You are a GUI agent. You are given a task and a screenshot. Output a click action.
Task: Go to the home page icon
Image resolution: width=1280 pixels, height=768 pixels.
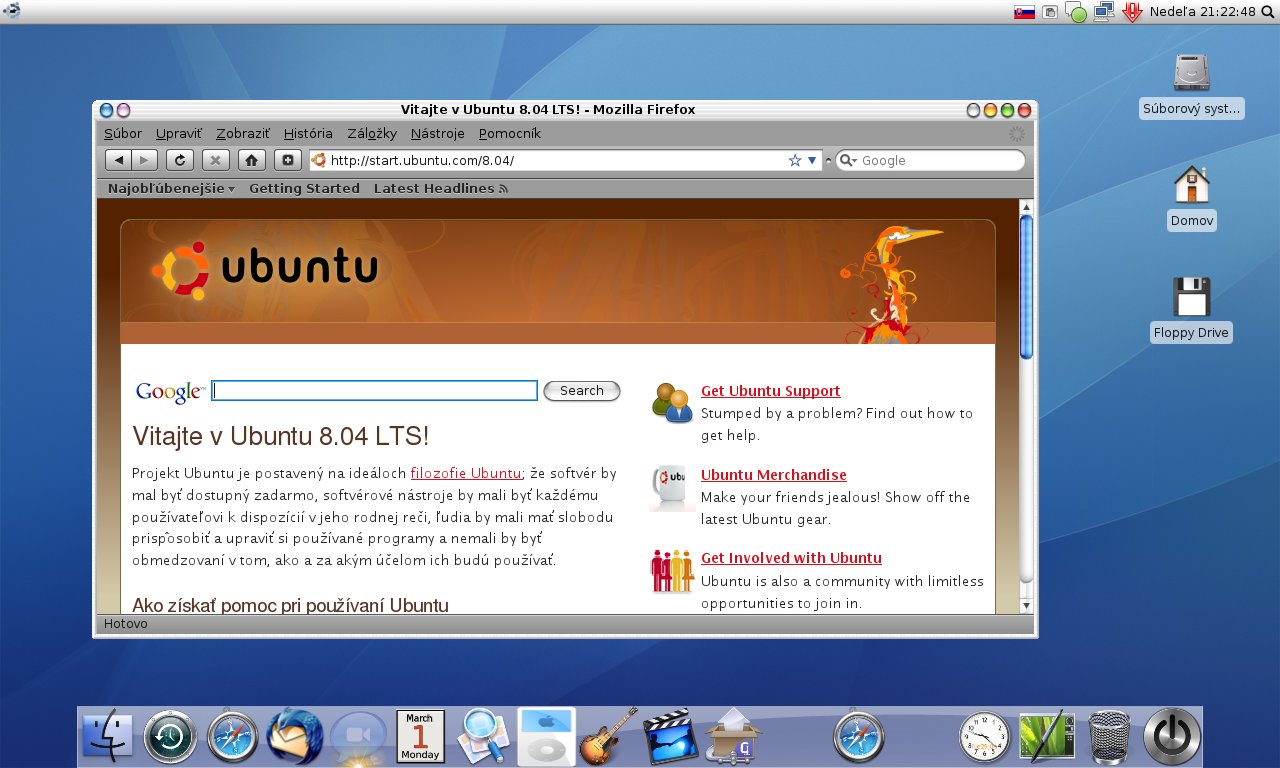252,160
